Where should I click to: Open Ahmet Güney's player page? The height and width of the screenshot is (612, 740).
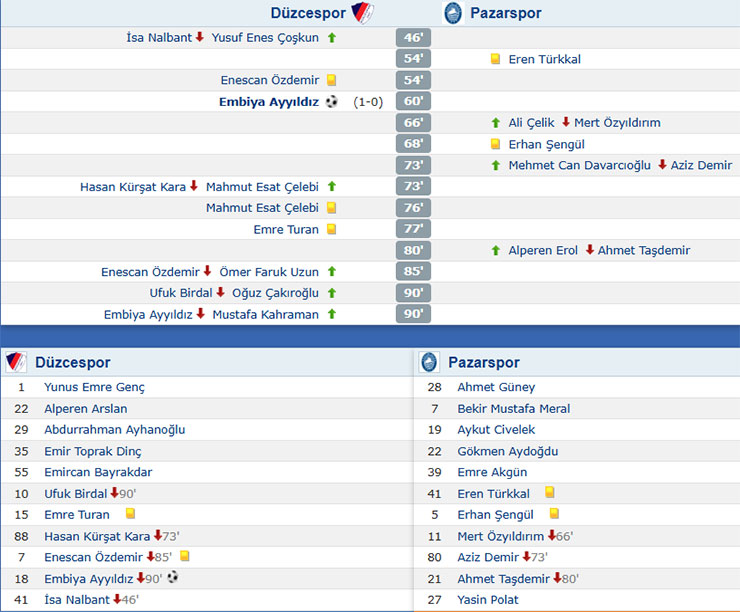496,387
